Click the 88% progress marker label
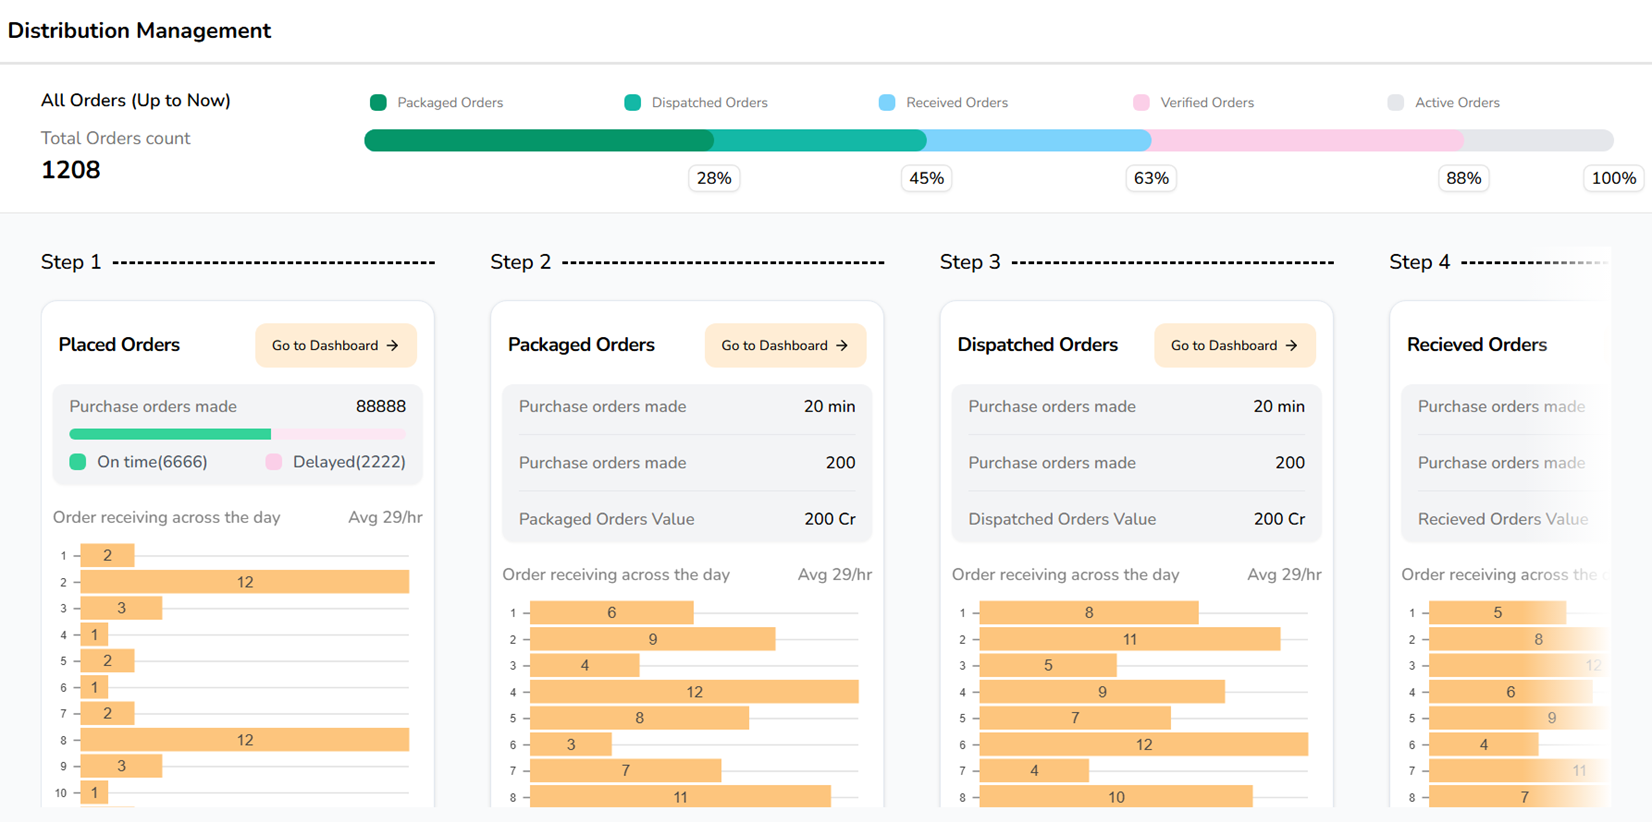Image resolution: width=1652 pixels, height=822 pixels. 1463,179
